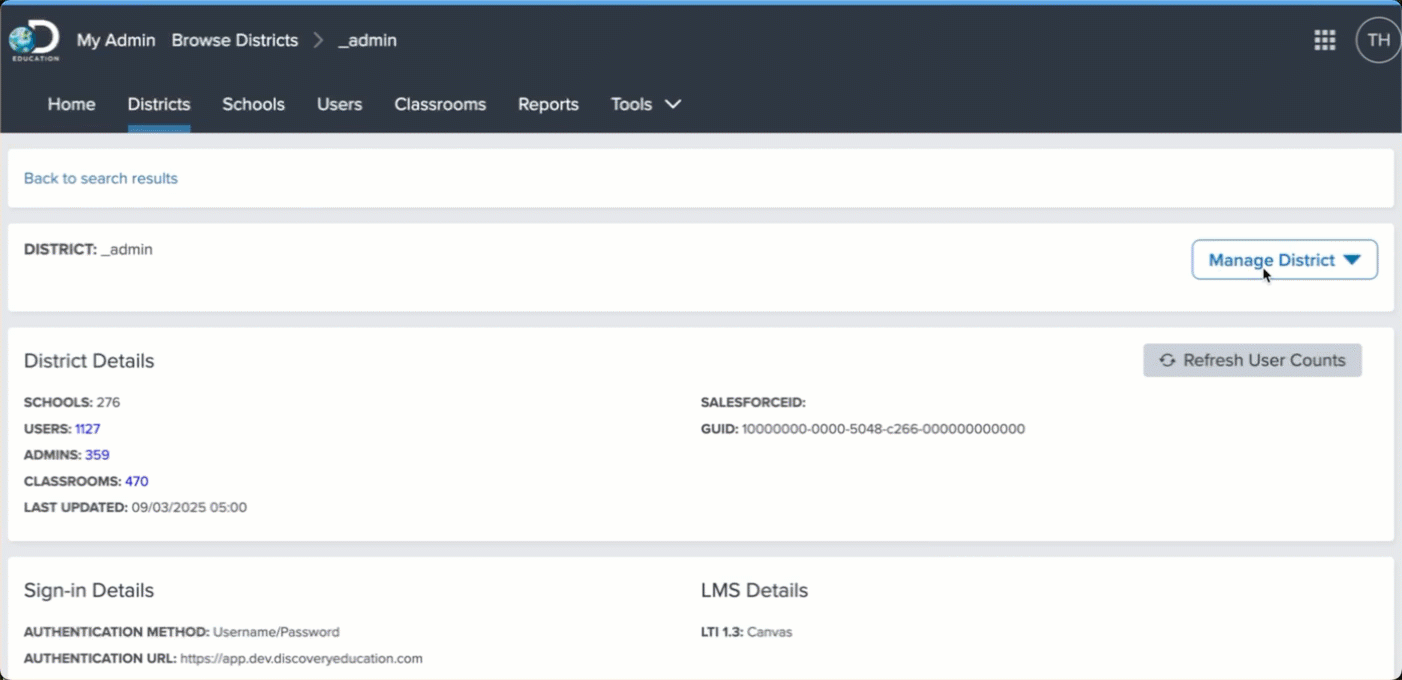Switch to the Districts tab
The width and height of the screenshot is (1402, 680).
click(159, 104)
